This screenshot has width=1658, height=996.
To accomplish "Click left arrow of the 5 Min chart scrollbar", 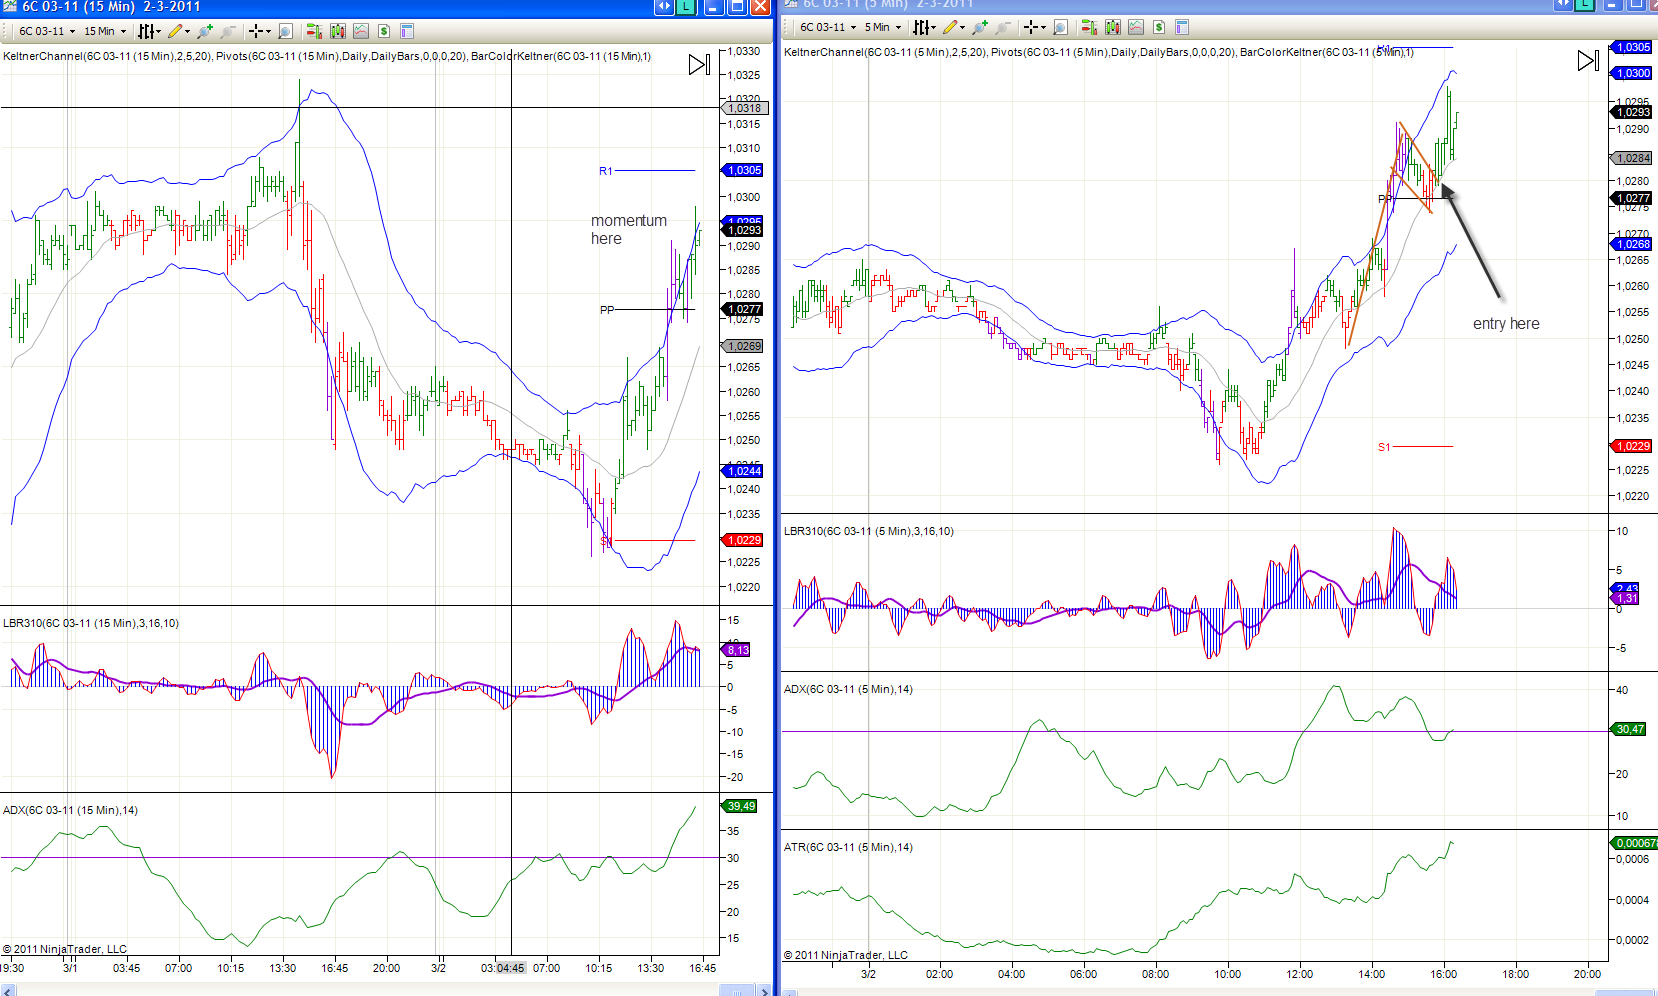I will point(789,991).
